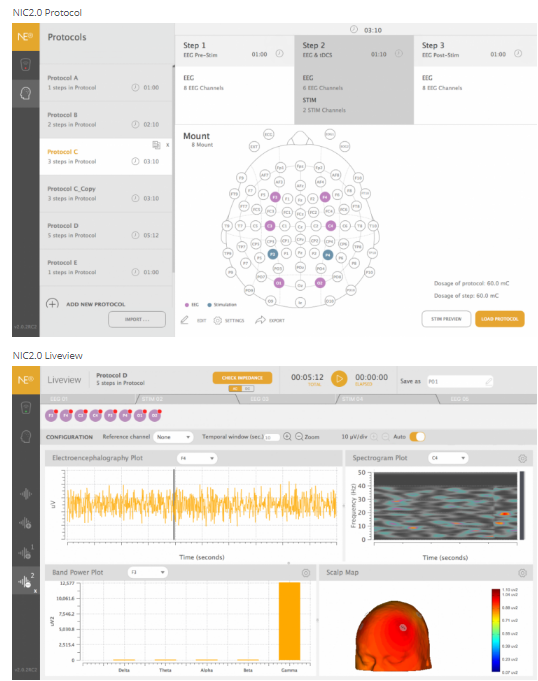The width and height of the screenshot is (538, 681).
Task: Zoom out the temporal window magnifier
Action: click(299, 436)
